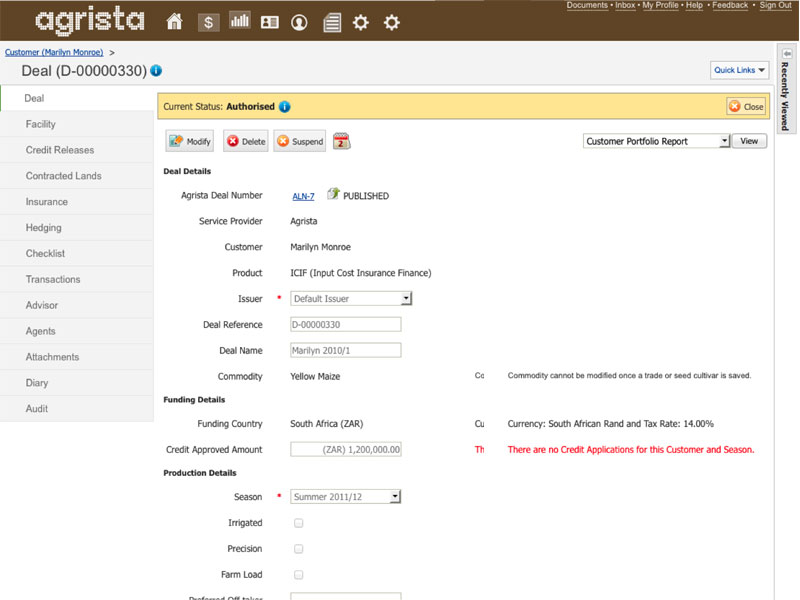Click the Sign Out link
This screenshot has height=600, width=800.
pyautogui.click(x=776, y=5)
